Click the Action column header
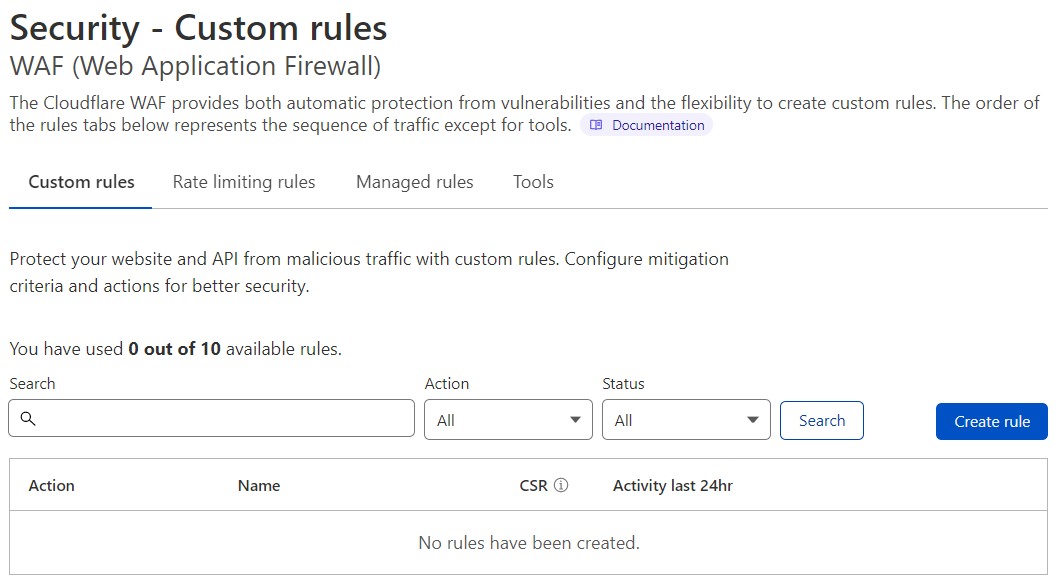This screenshot has width=1058, height=587. 51,485
